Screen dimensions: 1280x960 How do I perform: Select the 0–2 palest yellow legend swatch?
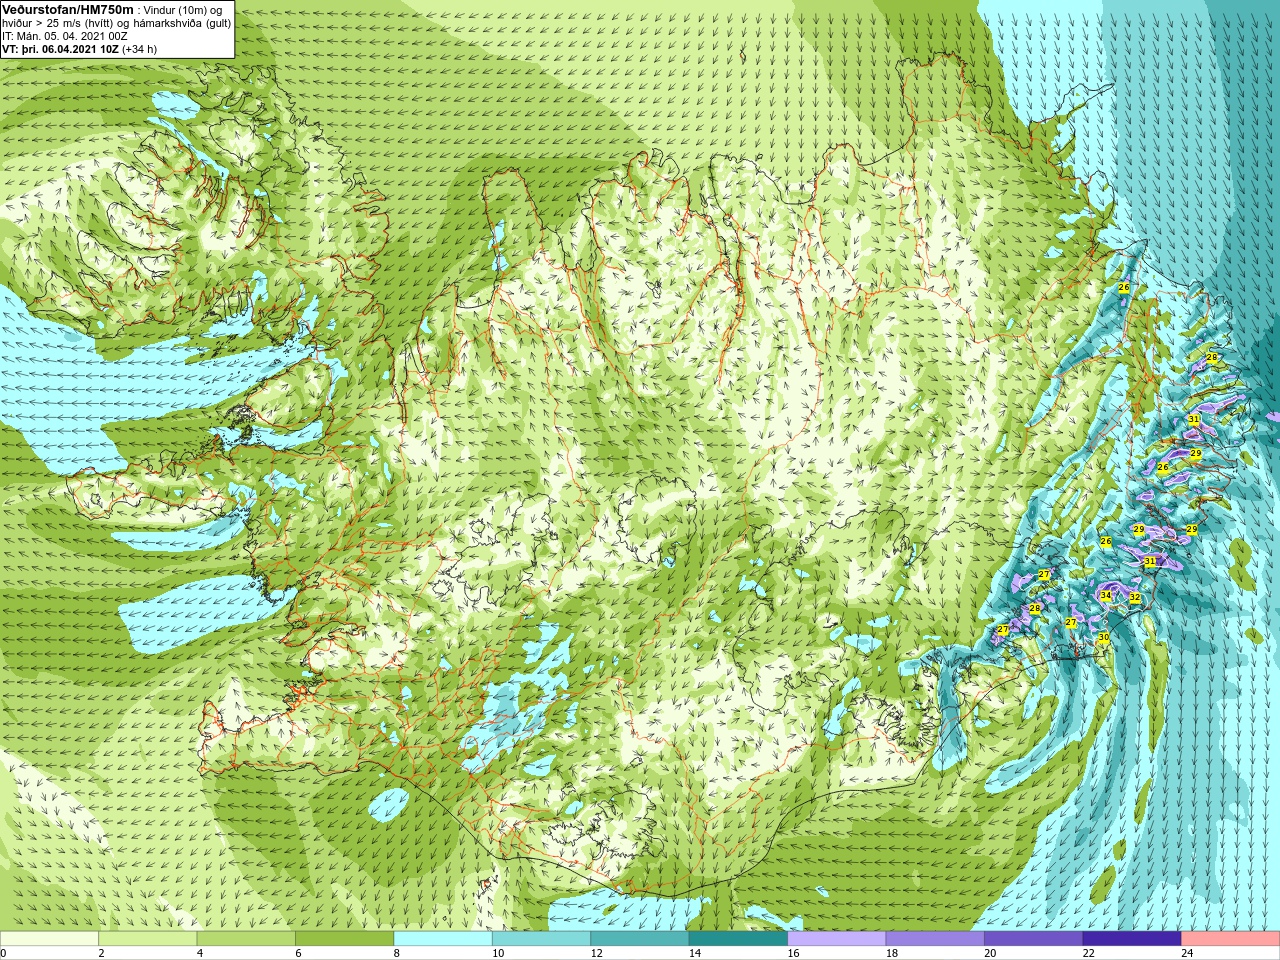point(49,939)
